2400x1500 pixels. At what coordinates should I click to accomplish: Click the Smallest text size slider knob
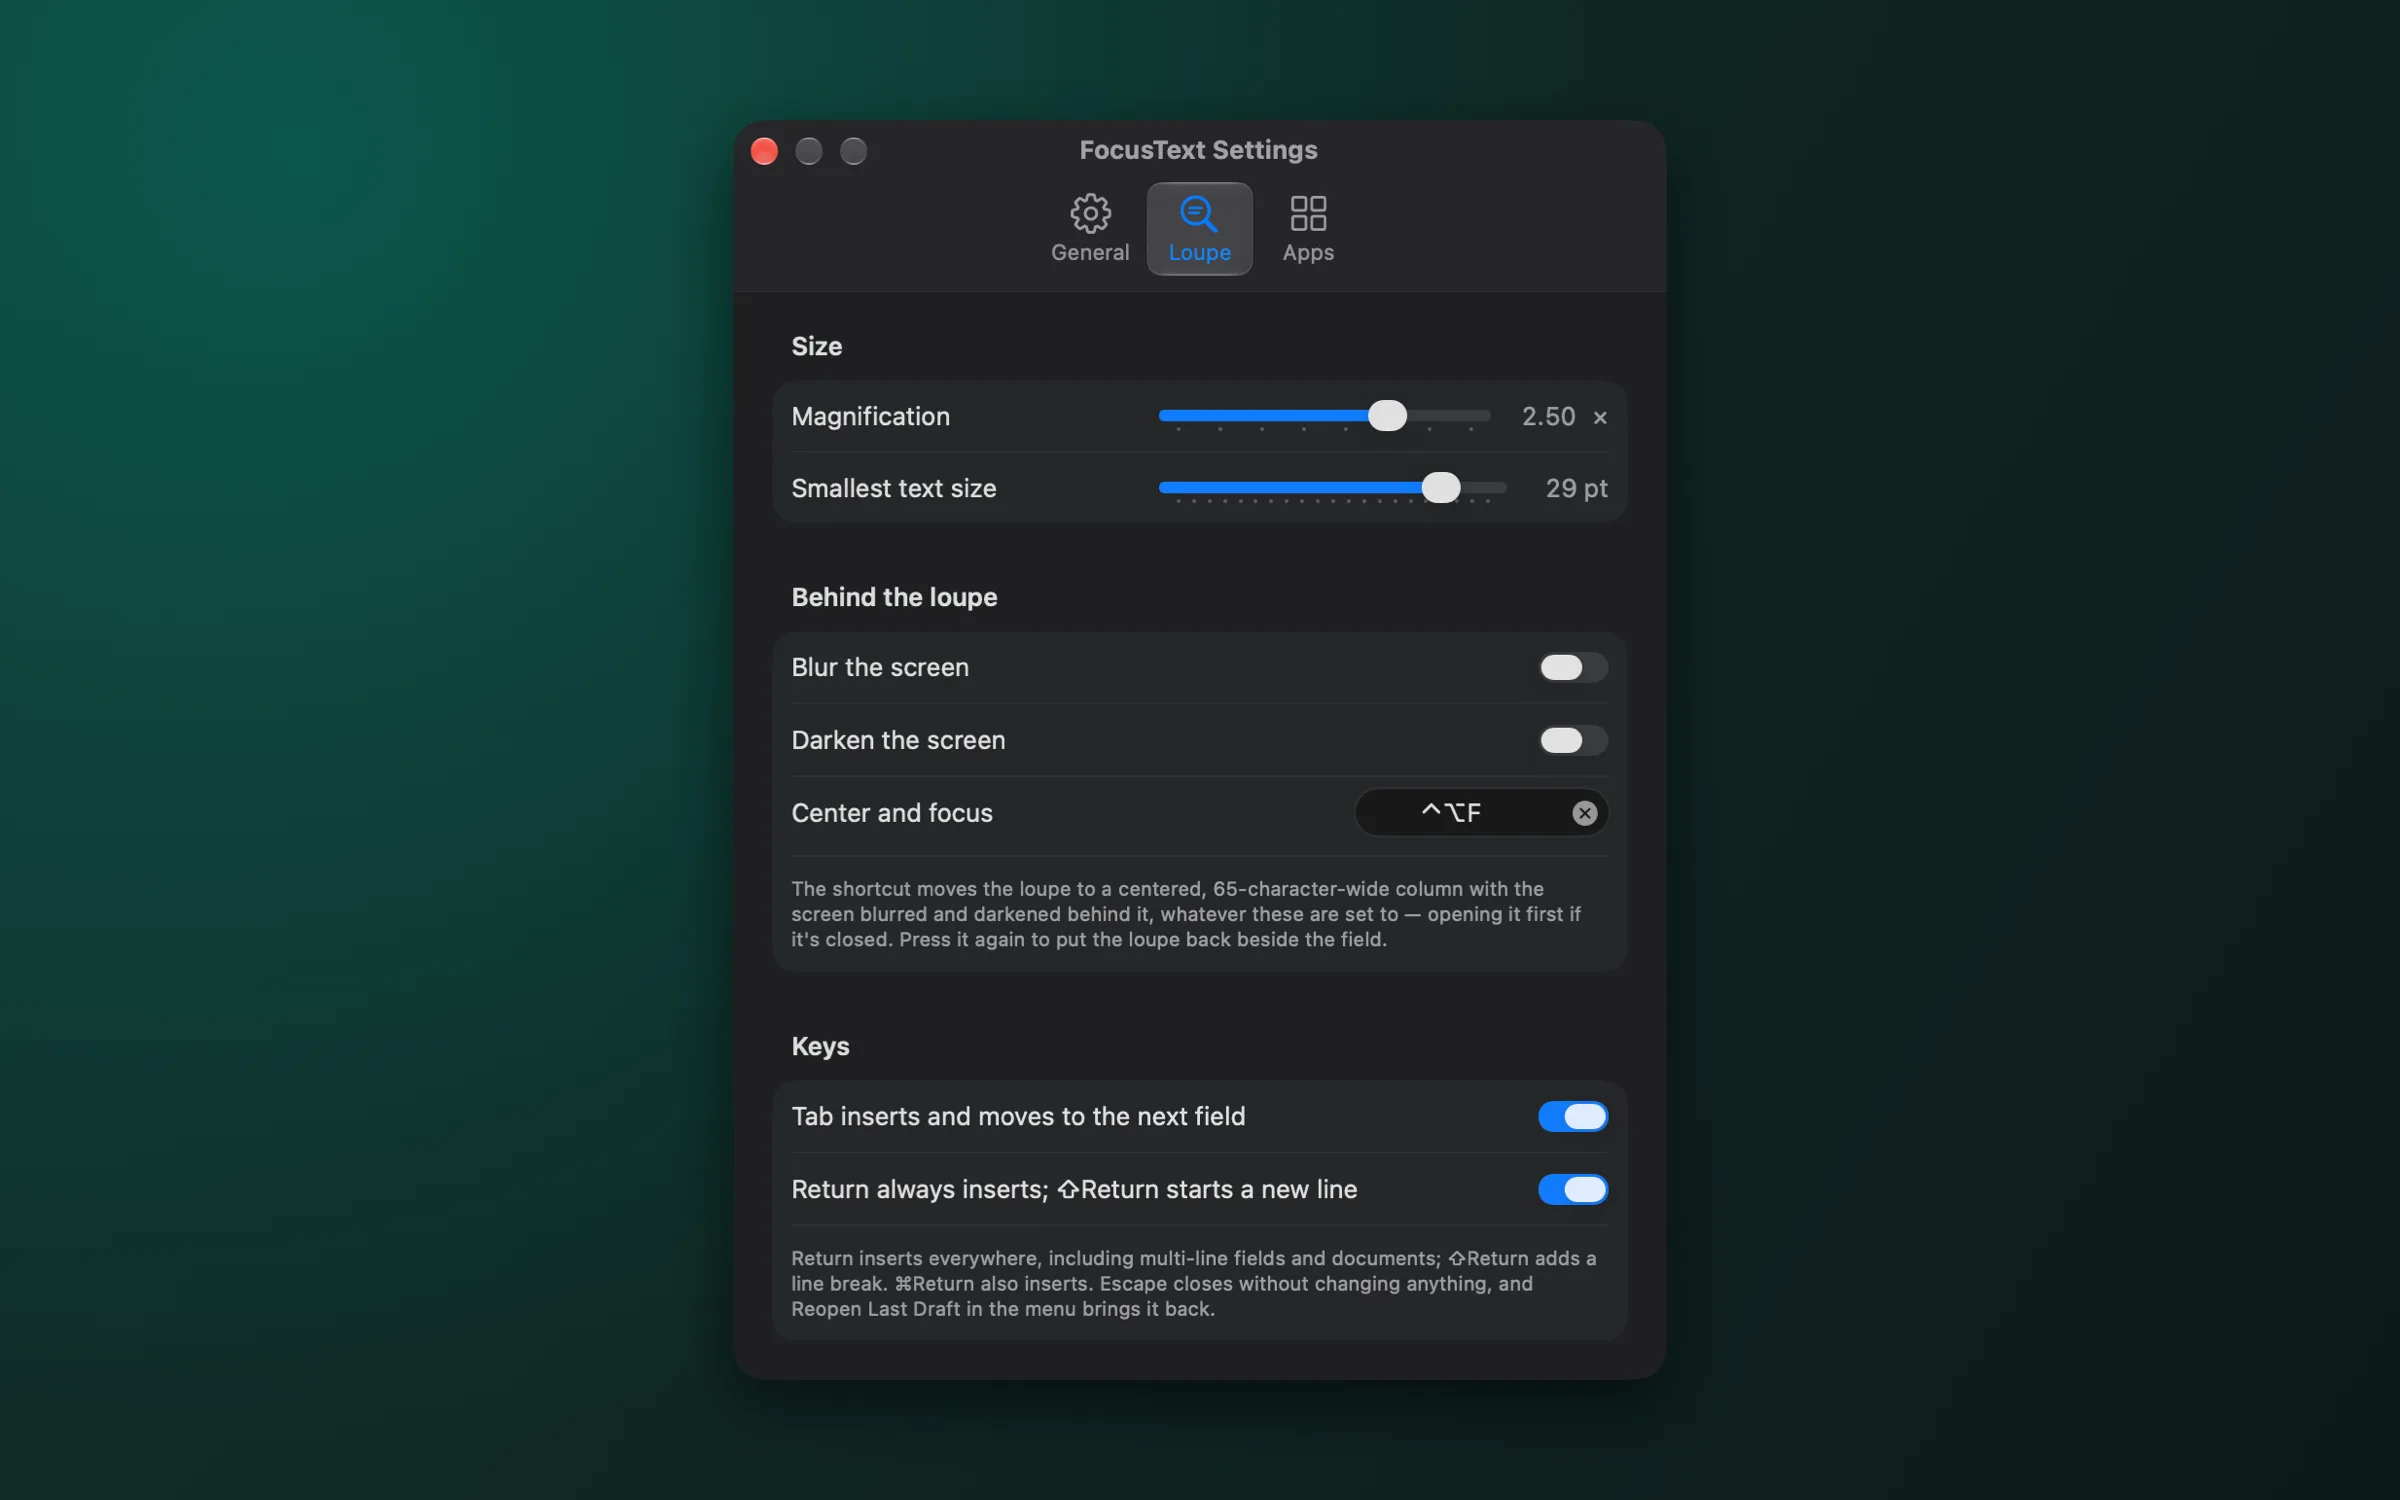click(1440, 488)
